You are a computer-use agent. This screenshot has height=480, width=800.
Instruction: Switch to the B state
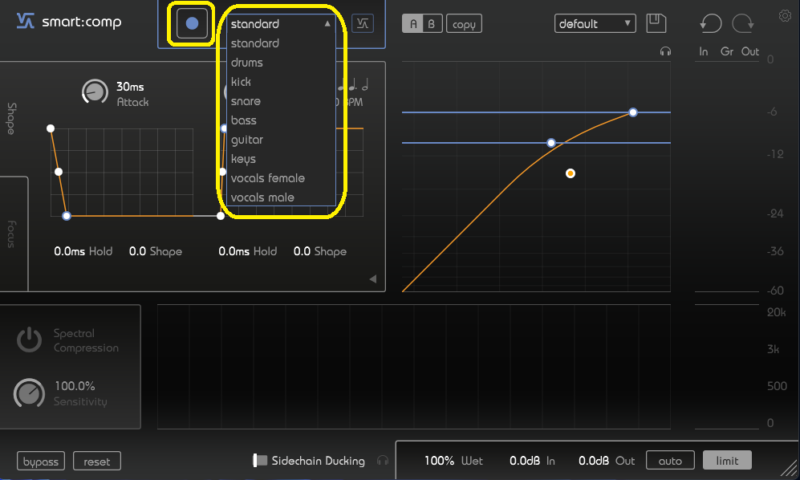[x=430, y=23]
